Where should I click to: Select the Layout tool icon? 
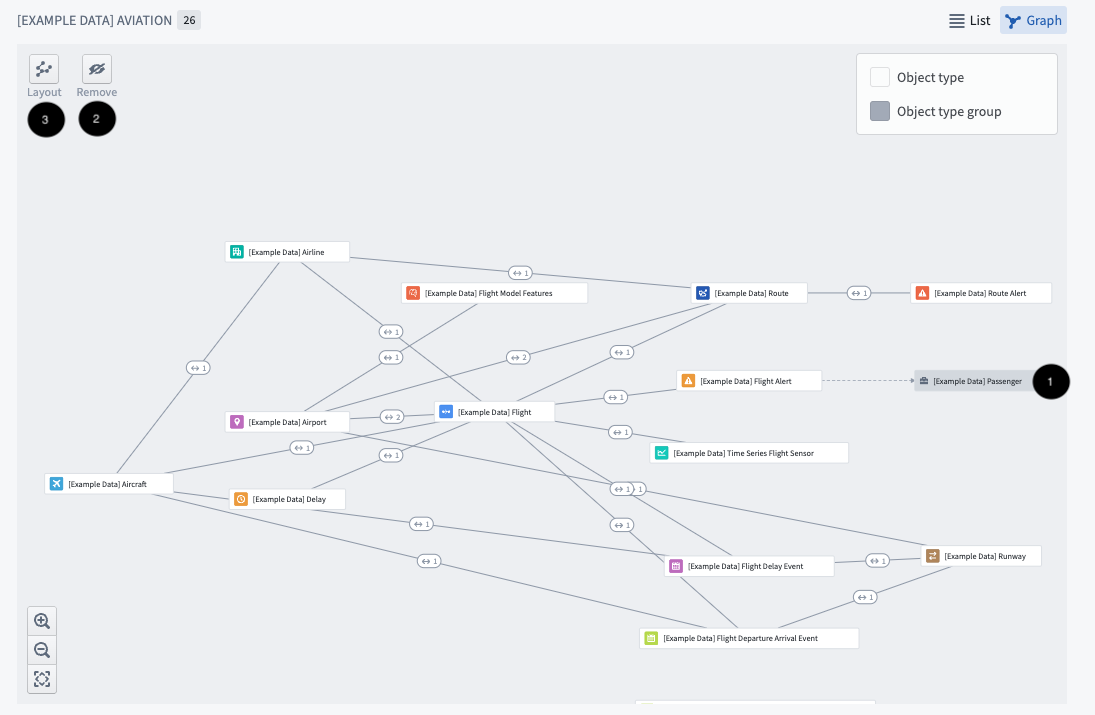[44, 68]
